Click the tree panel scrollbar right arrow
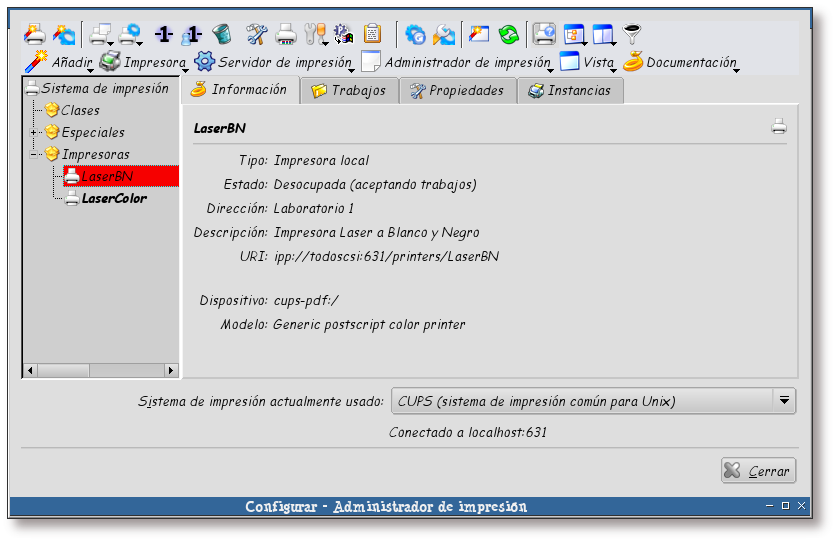Viewport: 836px width, 542px height. [171, 370]
